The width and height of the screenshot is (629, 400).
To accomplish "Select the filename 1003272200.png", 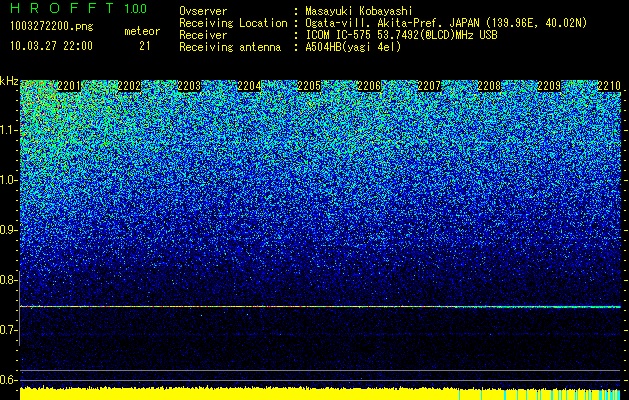I will (52, 27).
